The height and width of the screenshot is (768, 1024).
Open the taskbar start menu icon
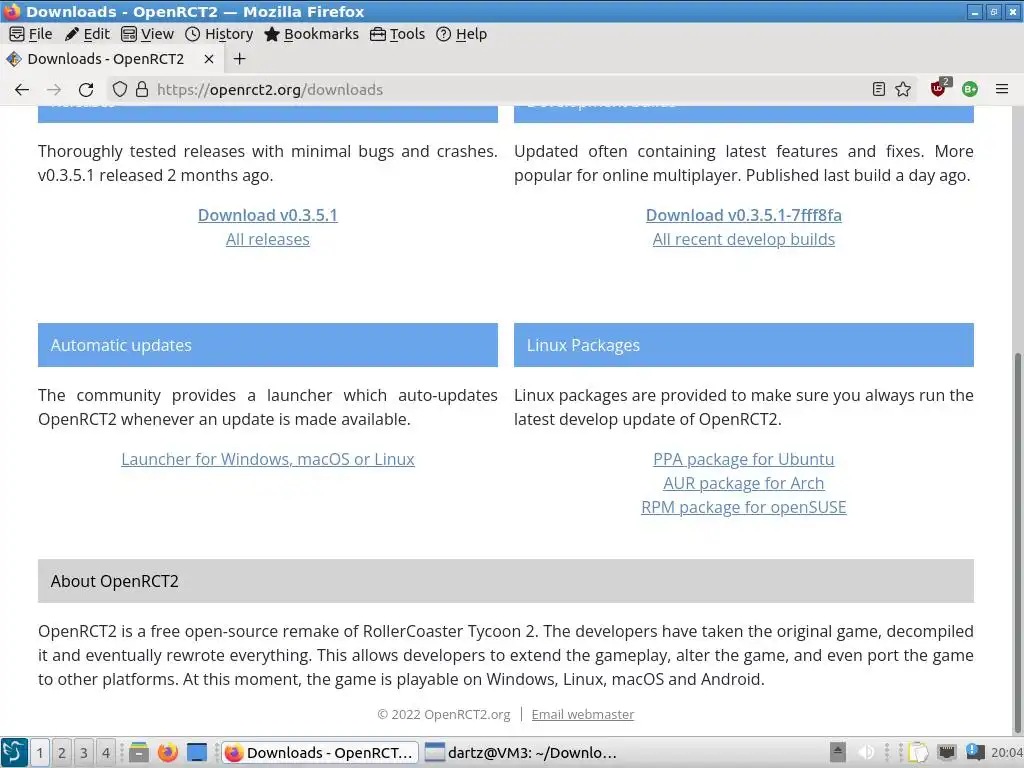14,752
